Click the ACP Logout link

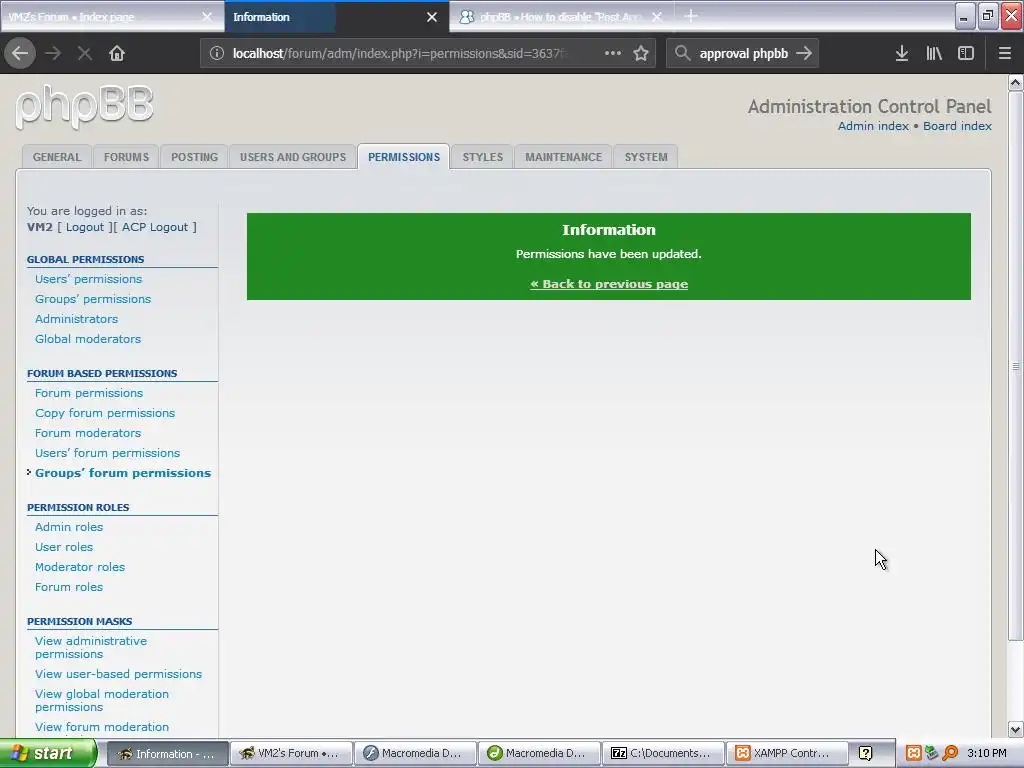pos(155,227)
